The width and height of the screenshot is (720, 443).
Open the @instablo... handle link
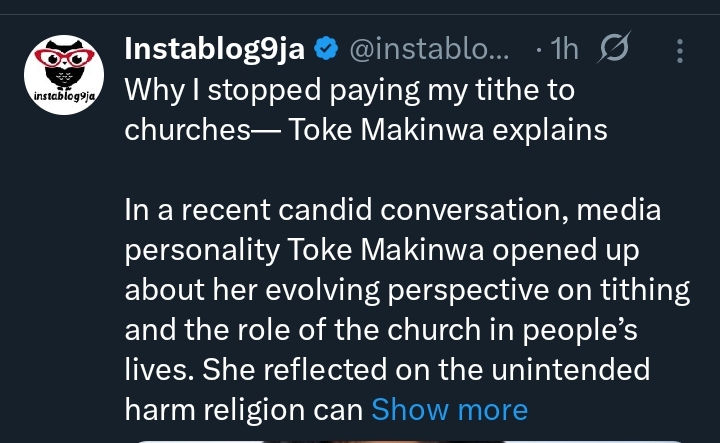click(x=432, y=47)
